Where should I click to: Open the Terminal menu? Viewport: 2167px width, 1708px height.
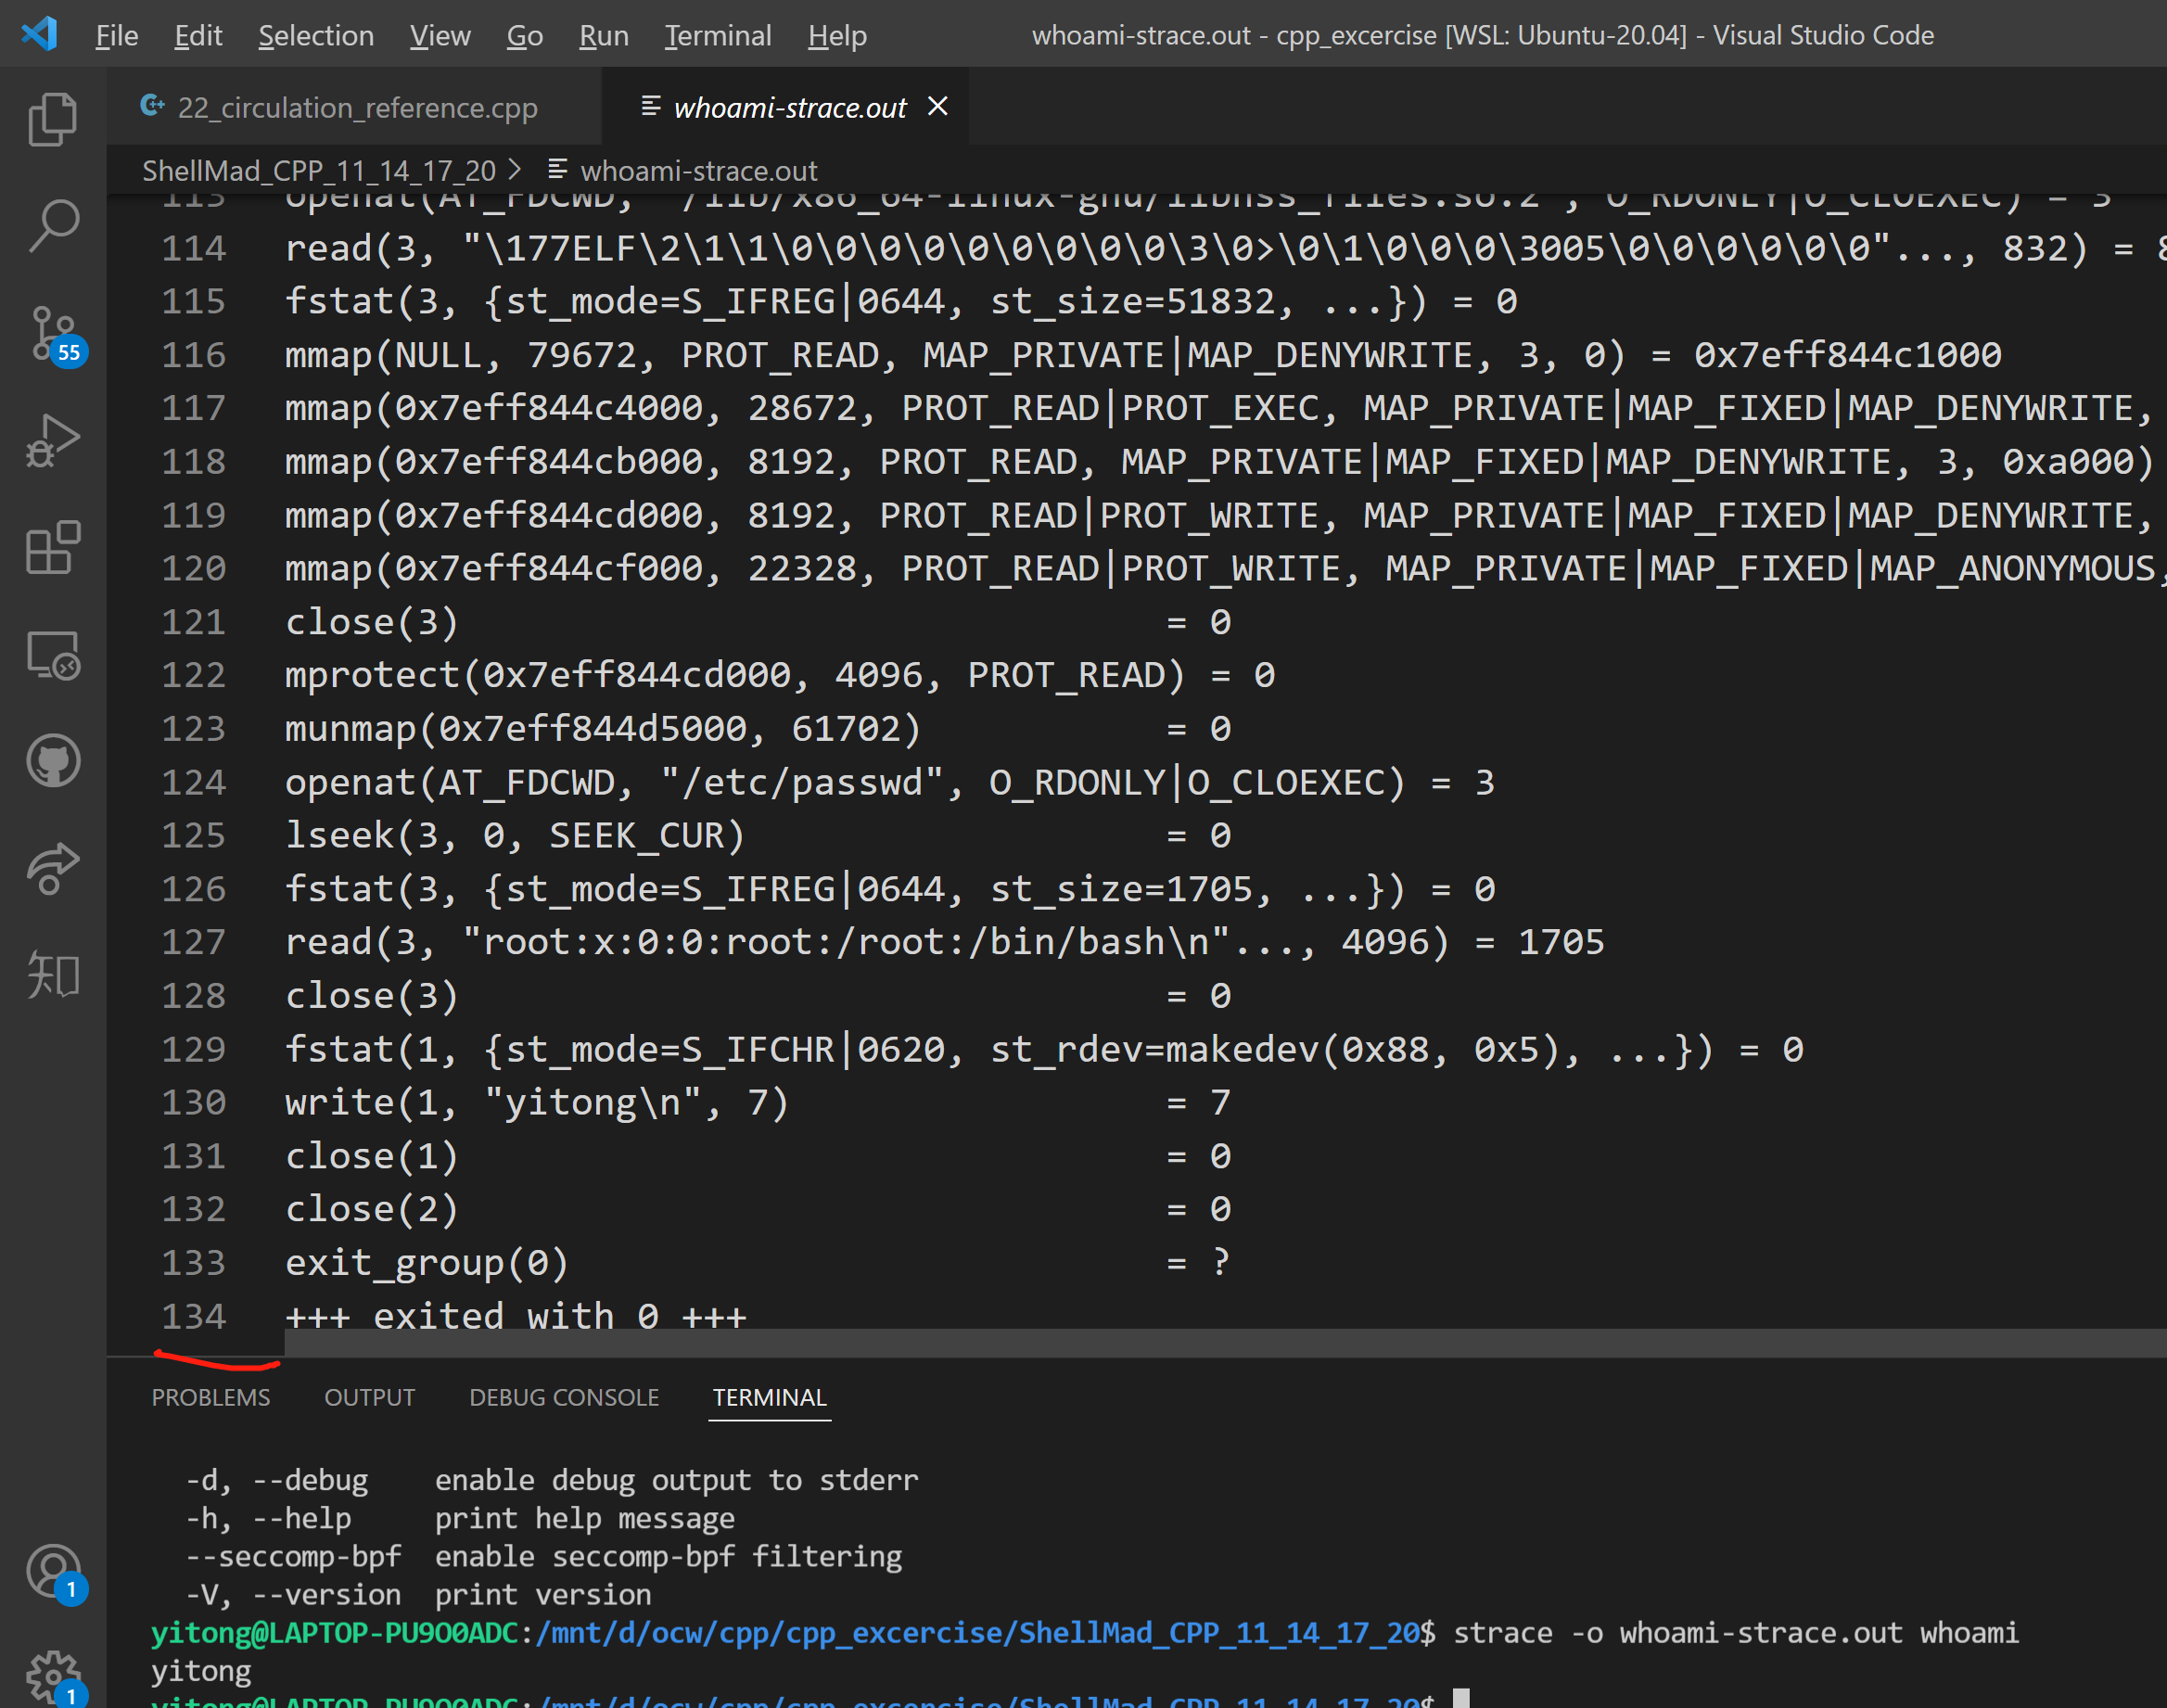click(x=718, y=36)
